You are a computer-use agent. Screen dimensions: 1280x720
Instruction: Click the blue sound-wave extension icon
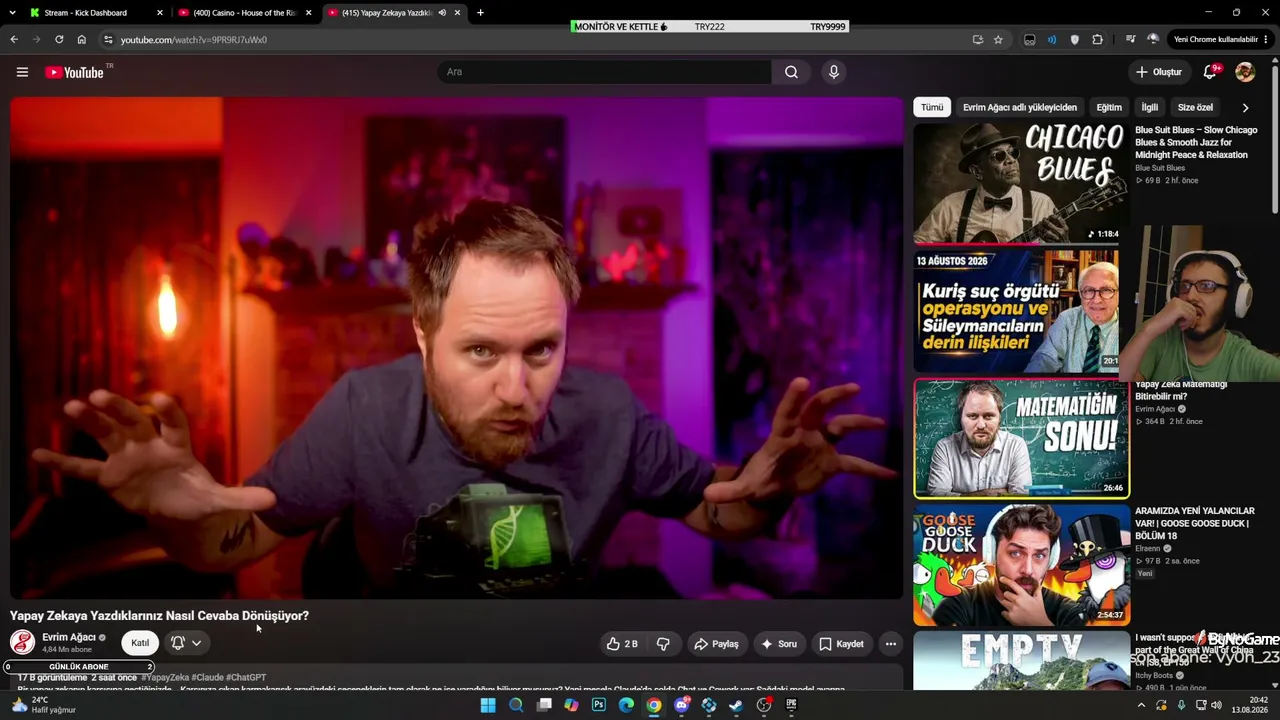(1052, 40)
